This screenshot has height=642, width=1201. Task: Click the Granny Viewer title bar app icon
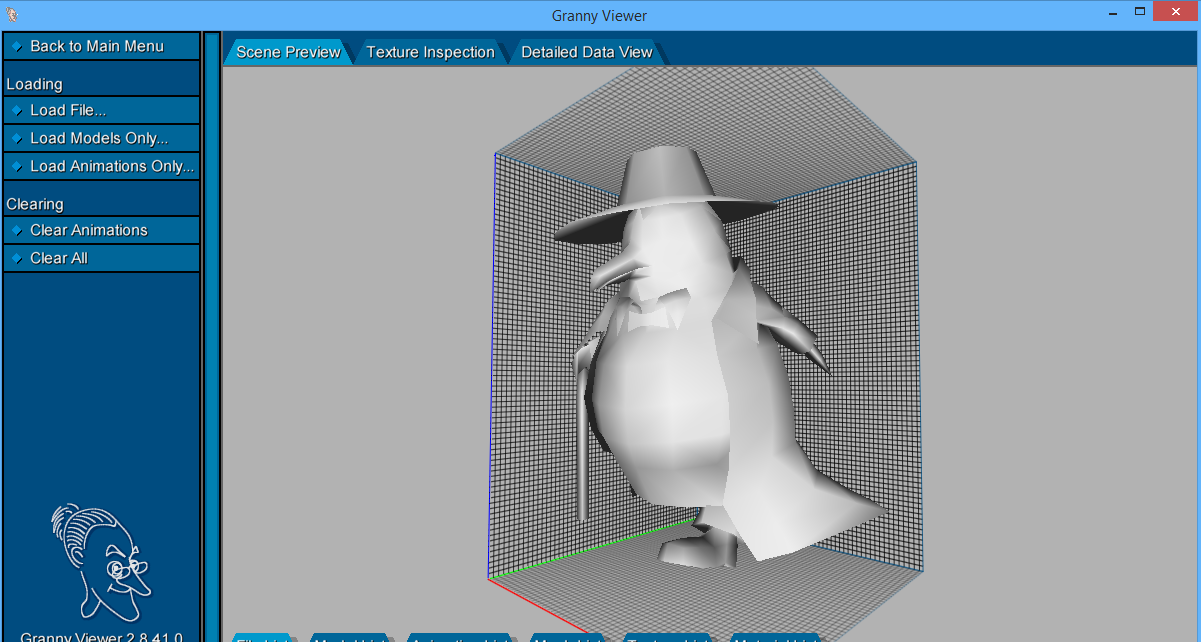[x=12, y=14]
